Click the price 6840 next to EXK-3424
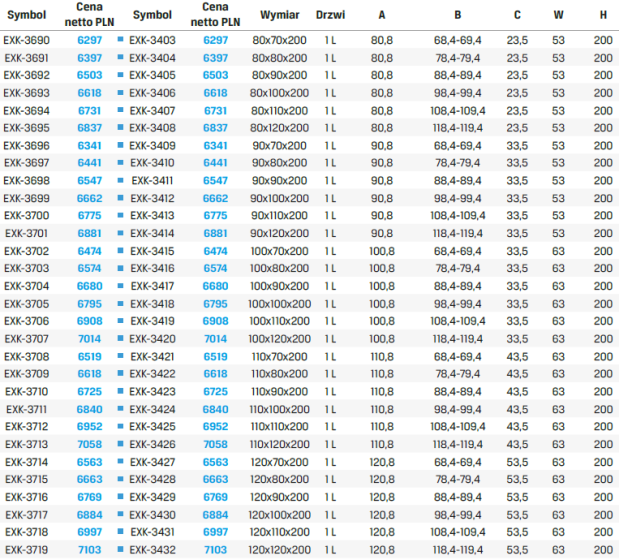This screenshot has width=619, height=560. point(216,409)
